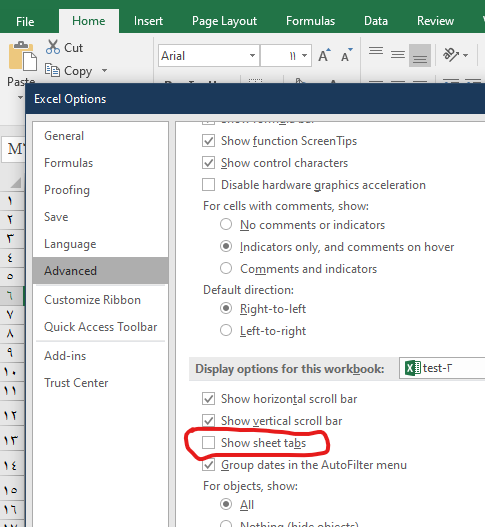Screen dimensions: 485x527
Task: Click the Excel workbook icon beside test
Action: [412, 368]
